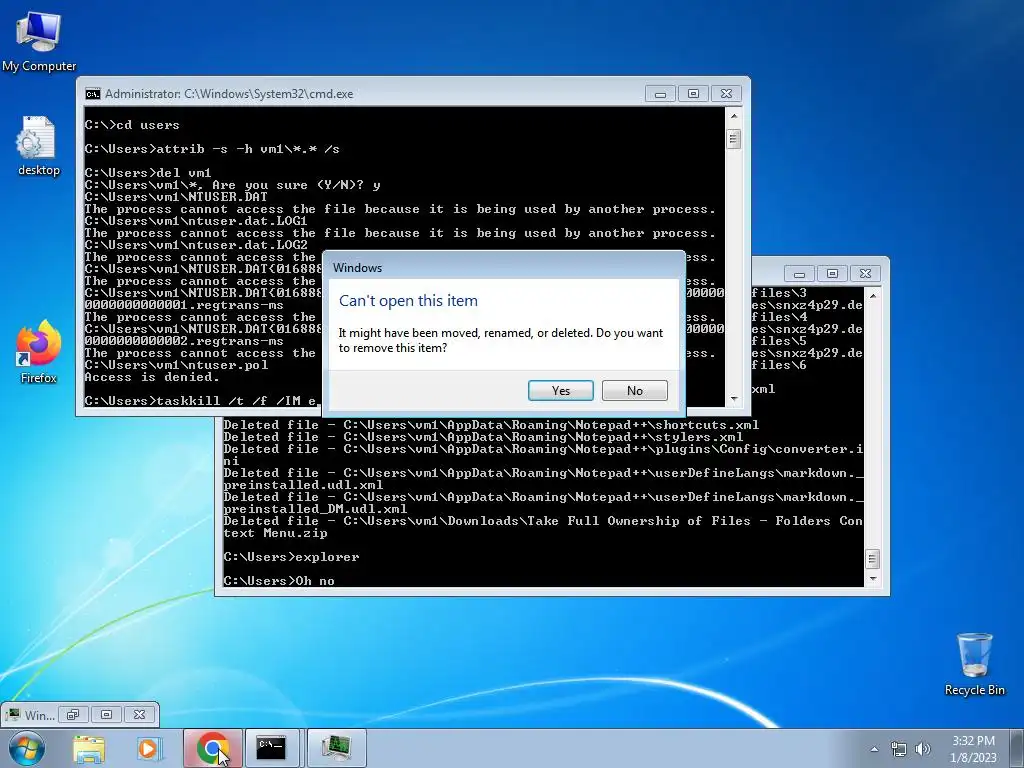Viewport: 1024px width, 768px height.
Task: Select the Recycle Bin icon
Action: click(974, 664)
